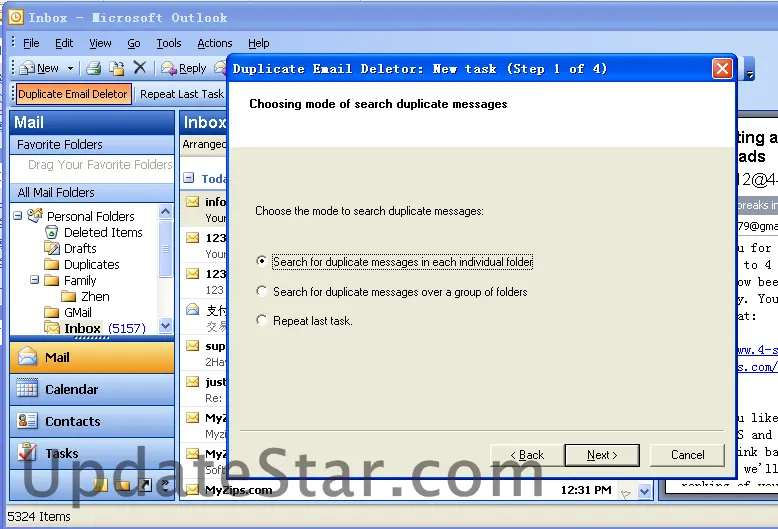Click the Calendar icon in navigation pane
Screen dimensions: 778x529
point(27,389)
